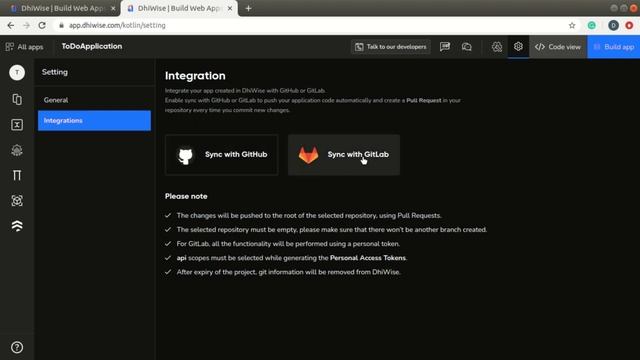The height and width of the screenshot is (360, 640).
Task: Click the user avatar T in sidebar
Action: tap(17, 73)
